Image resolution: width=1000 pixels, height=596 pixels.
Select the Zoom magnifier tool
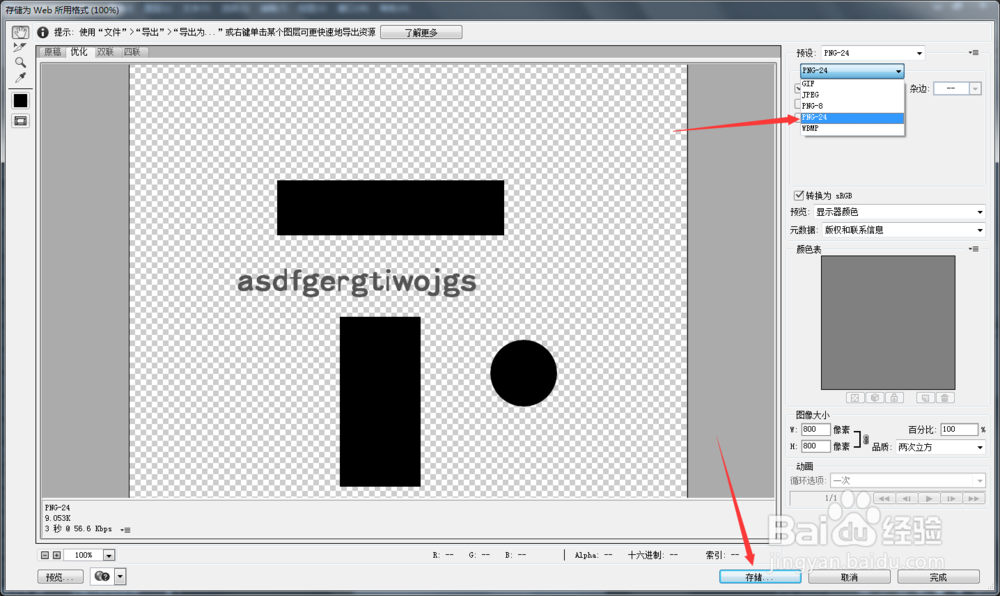tap(20, 62)
